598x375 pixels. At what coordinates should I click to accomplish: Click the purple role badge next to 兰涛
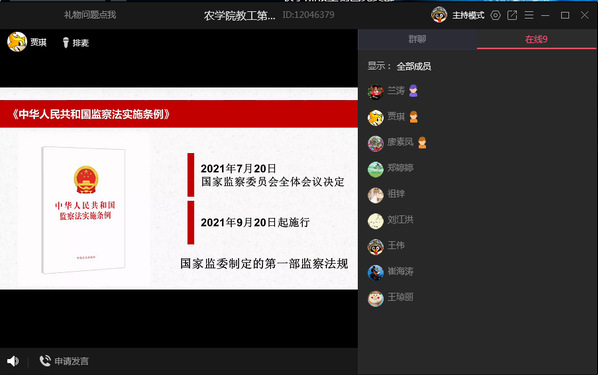pos(413,91)
